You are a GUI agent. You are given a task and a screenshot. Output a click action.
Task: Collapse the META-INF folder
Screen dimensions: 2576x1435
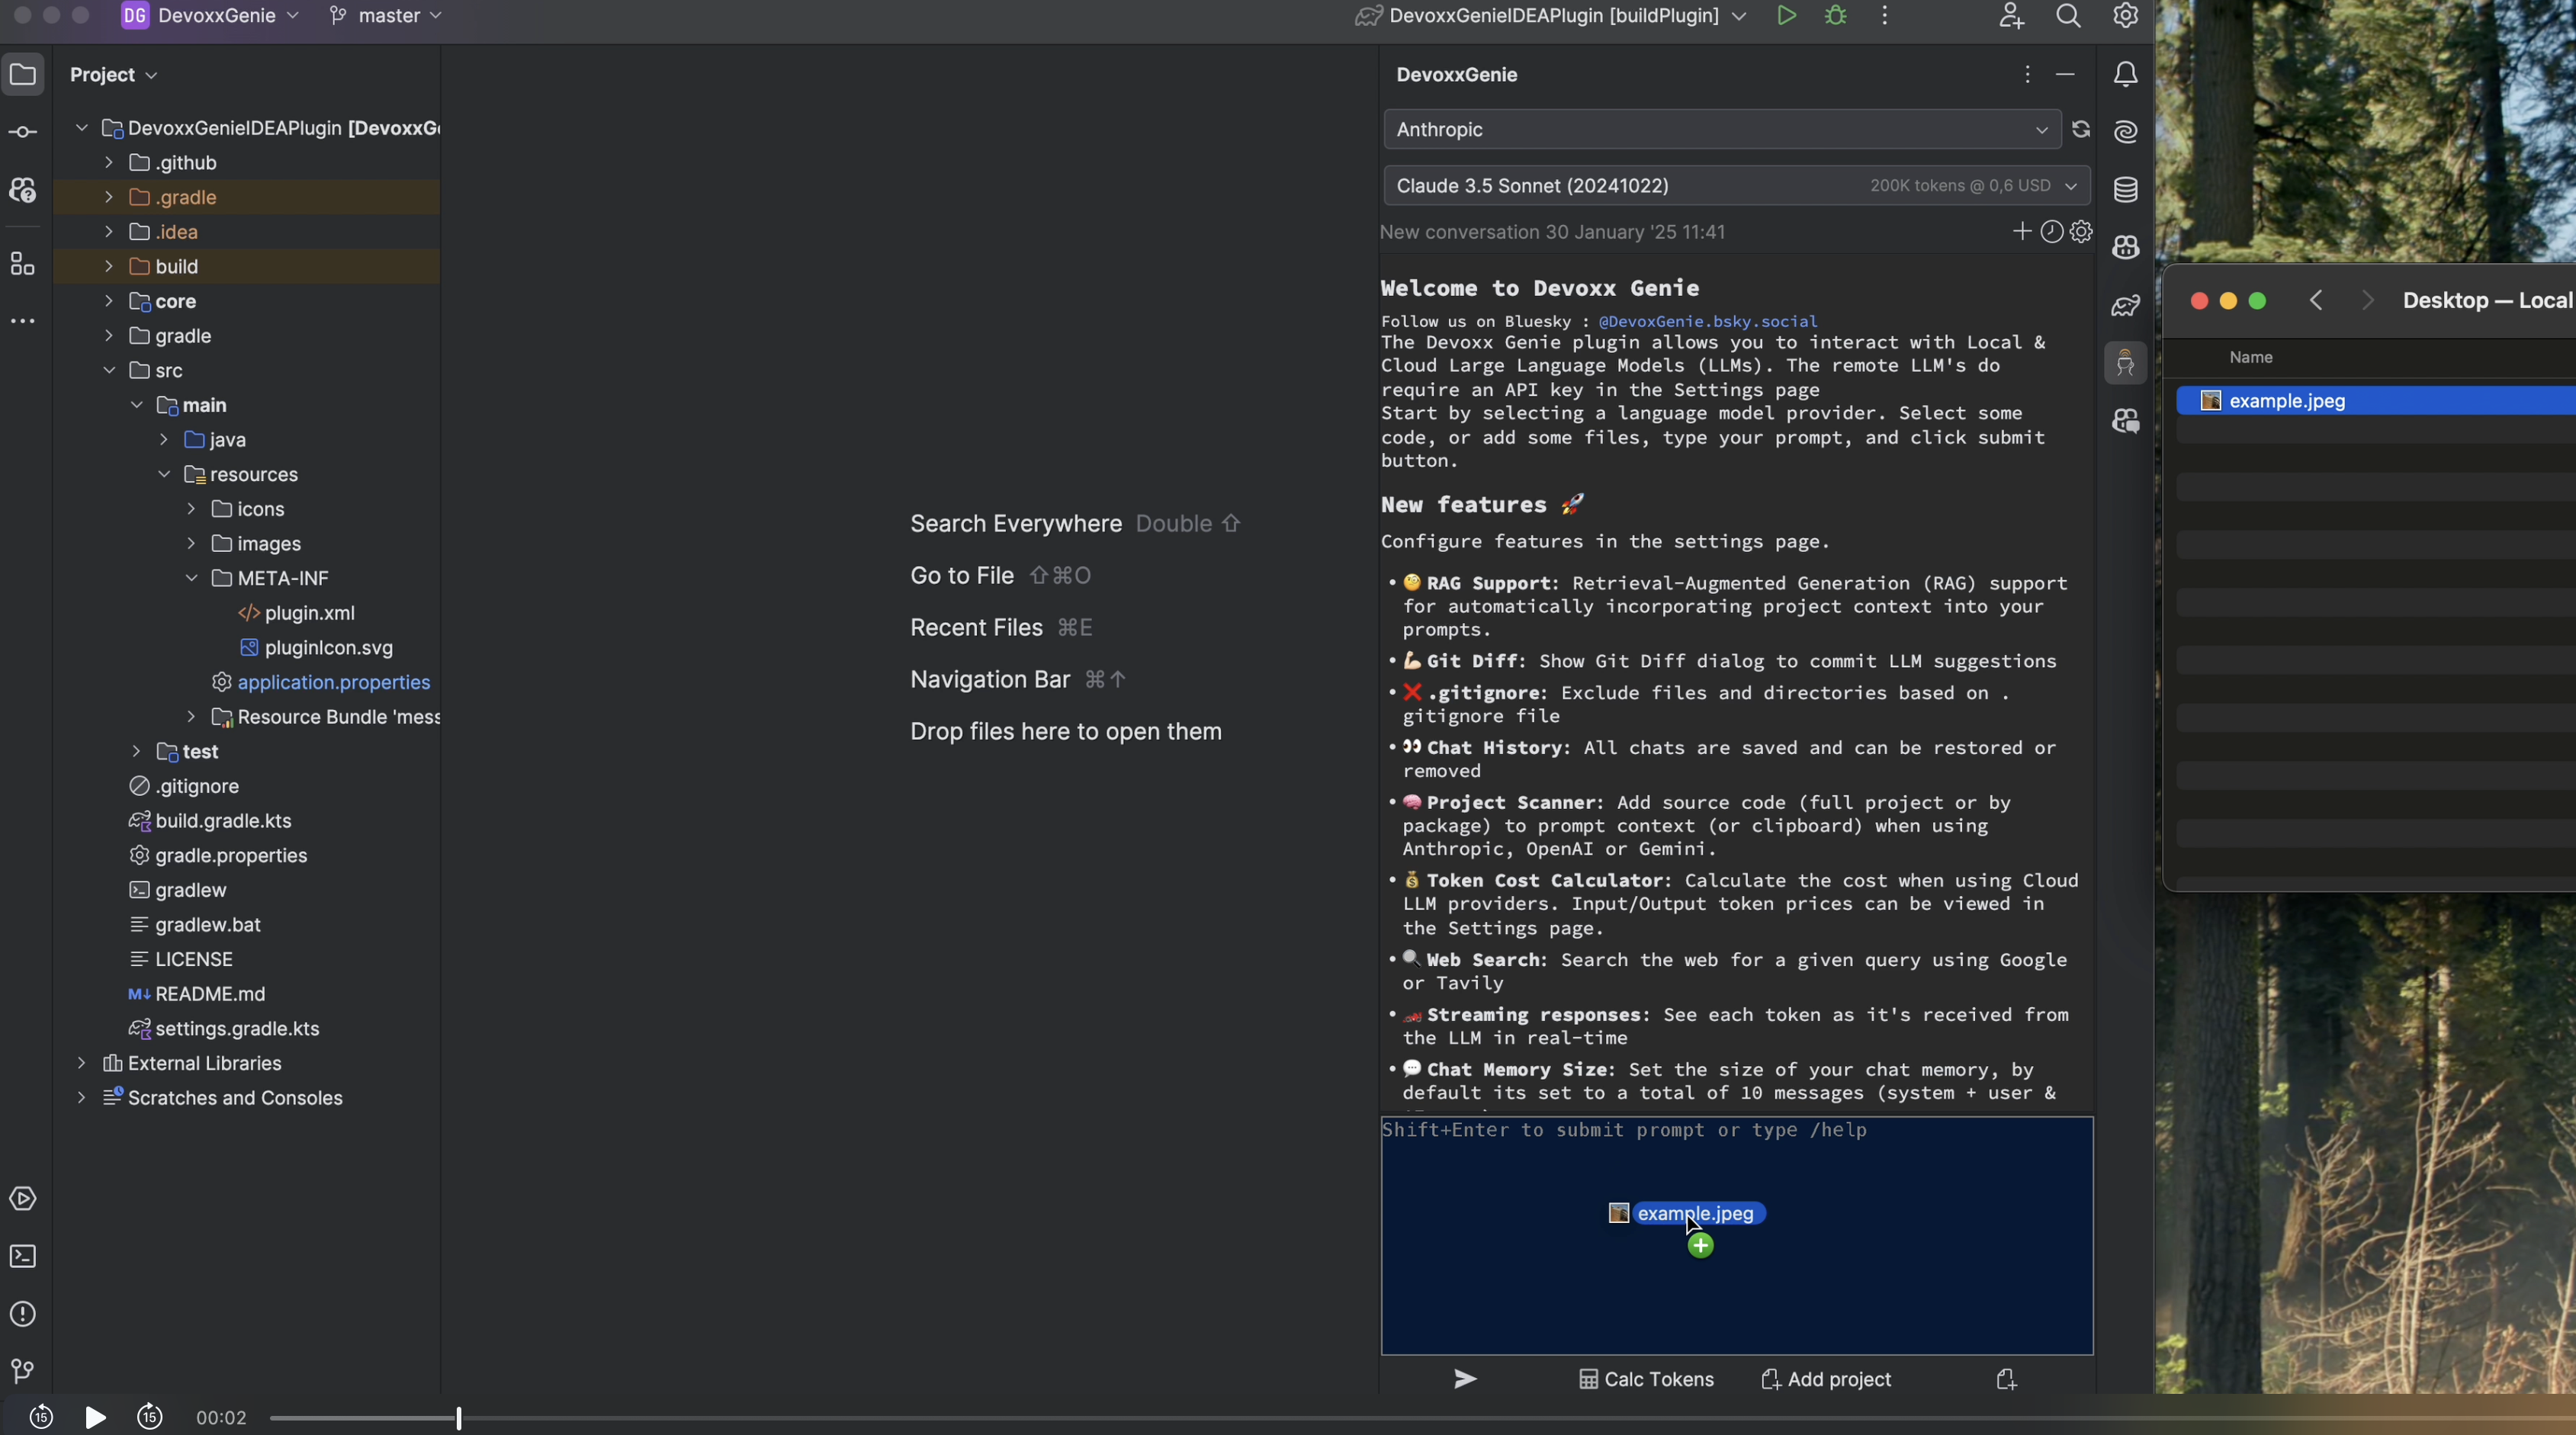point(191,578)
